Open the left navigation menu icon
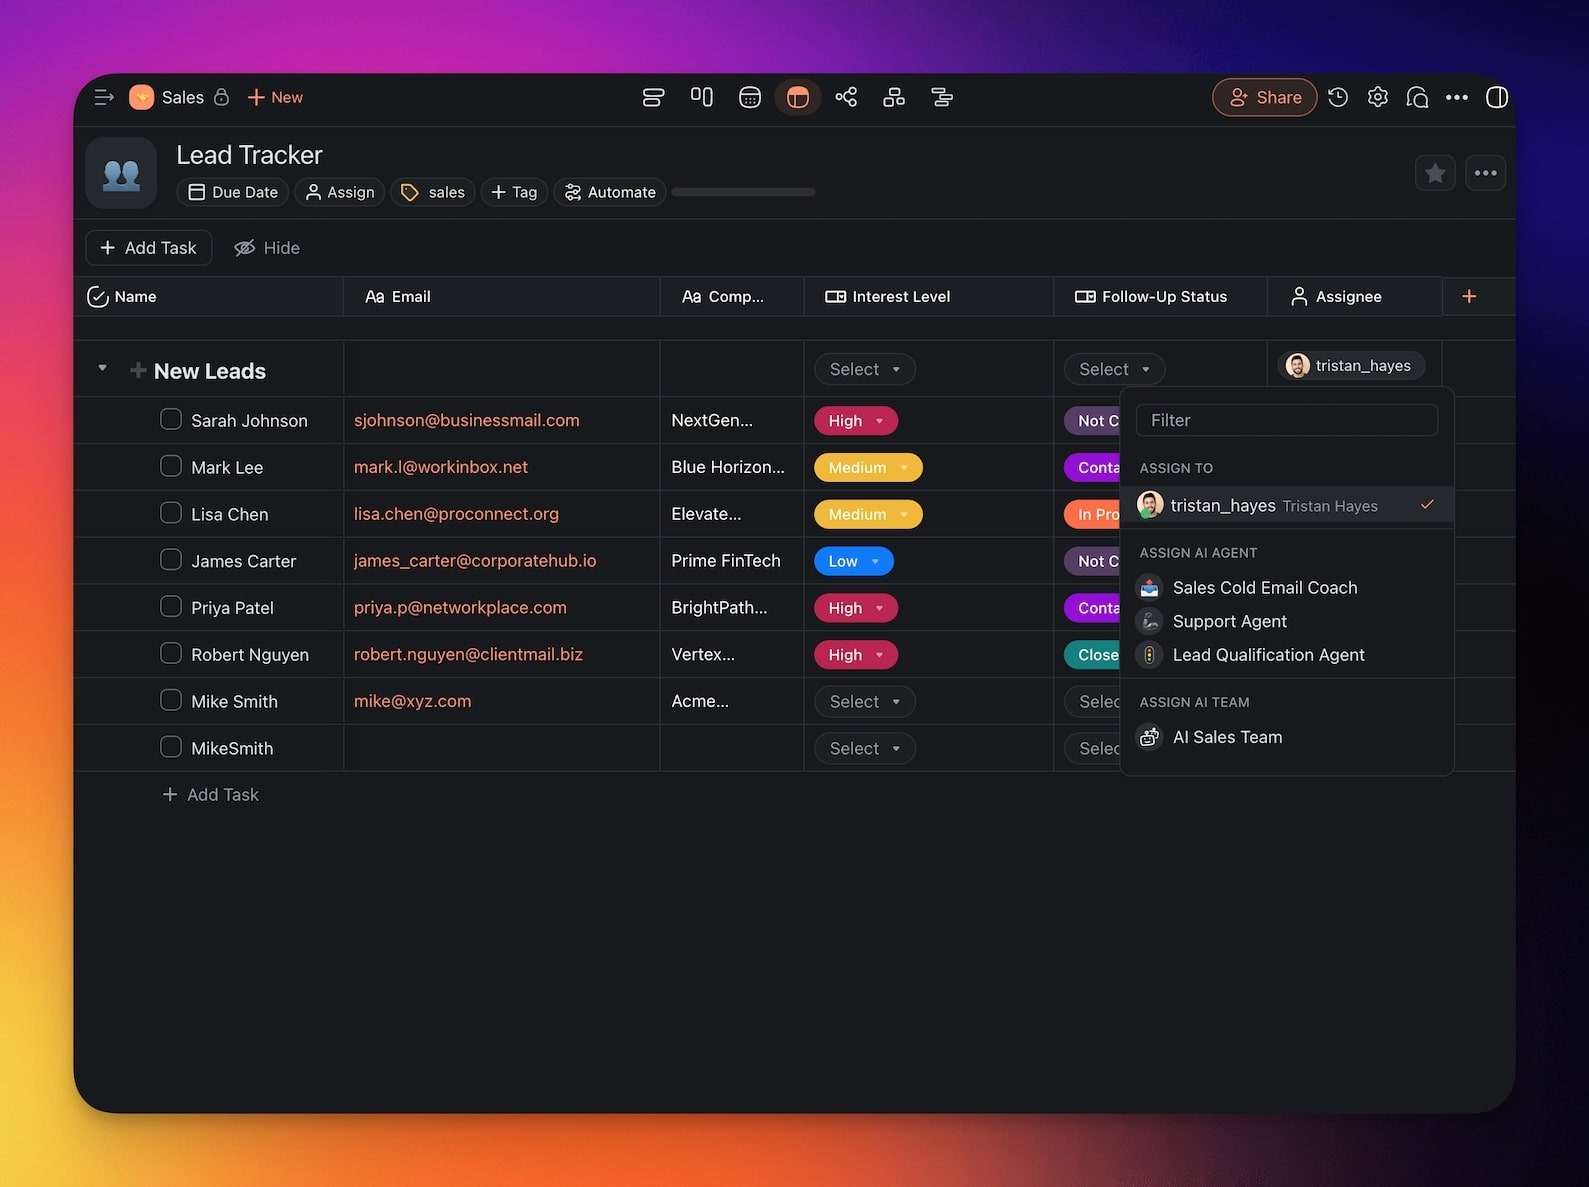This screenshot has height=1187, width=1589. click(x=103, y=97)
